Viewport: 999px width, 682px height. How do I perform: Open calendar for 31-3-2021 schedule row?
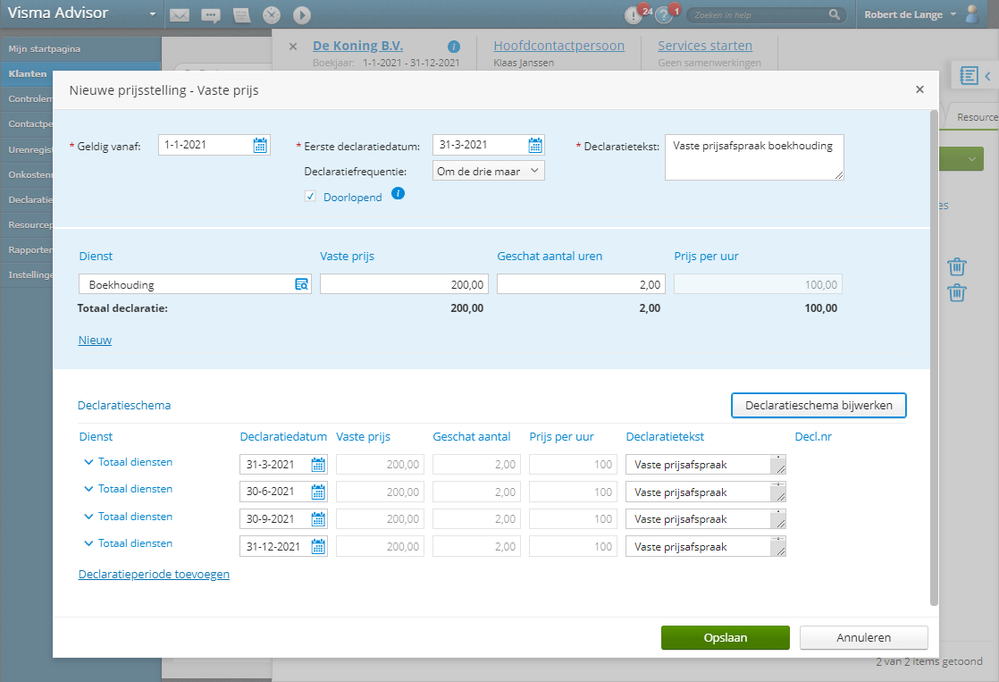(x=318, y=465)
